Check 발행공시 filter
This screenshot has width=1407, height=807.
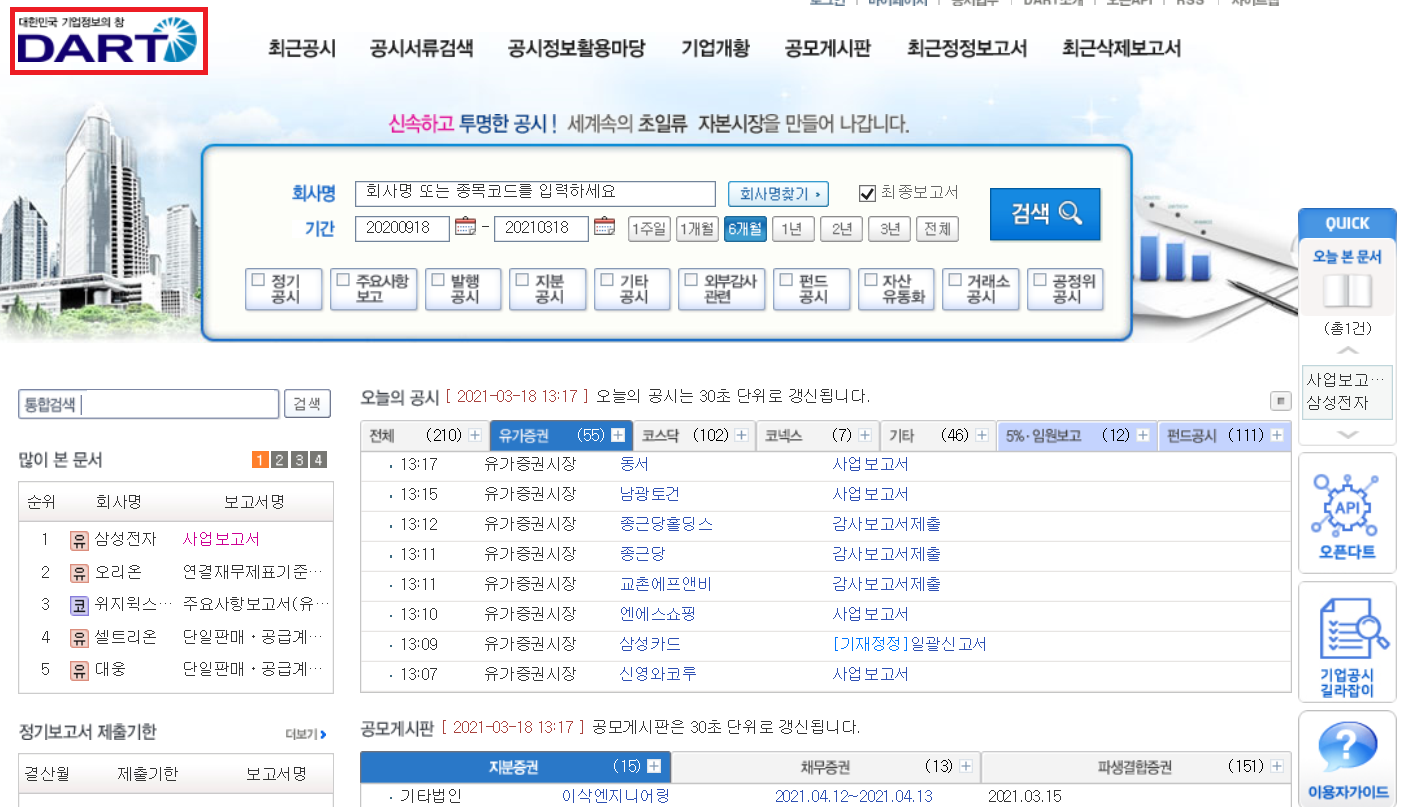(x=437, y=281)
